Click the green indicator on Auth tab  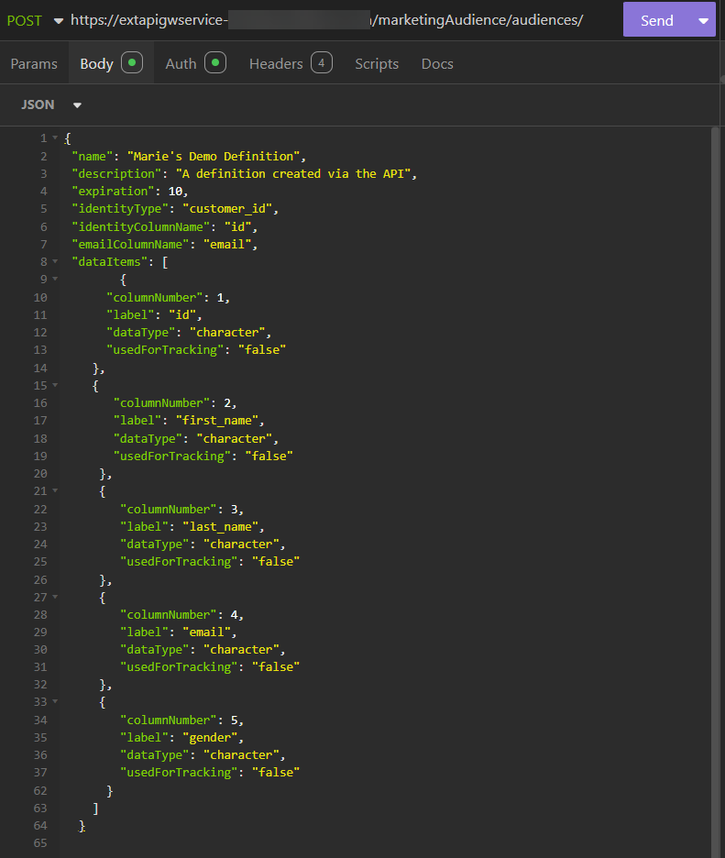215,62
